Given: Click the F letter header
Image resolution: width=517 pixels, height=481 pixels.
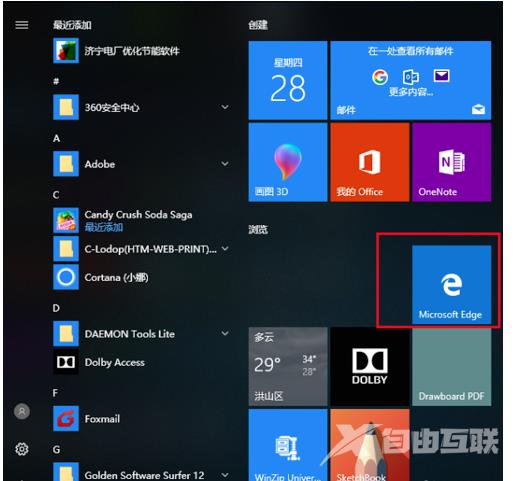Looking at the screenshot, I should click(55, 393).
